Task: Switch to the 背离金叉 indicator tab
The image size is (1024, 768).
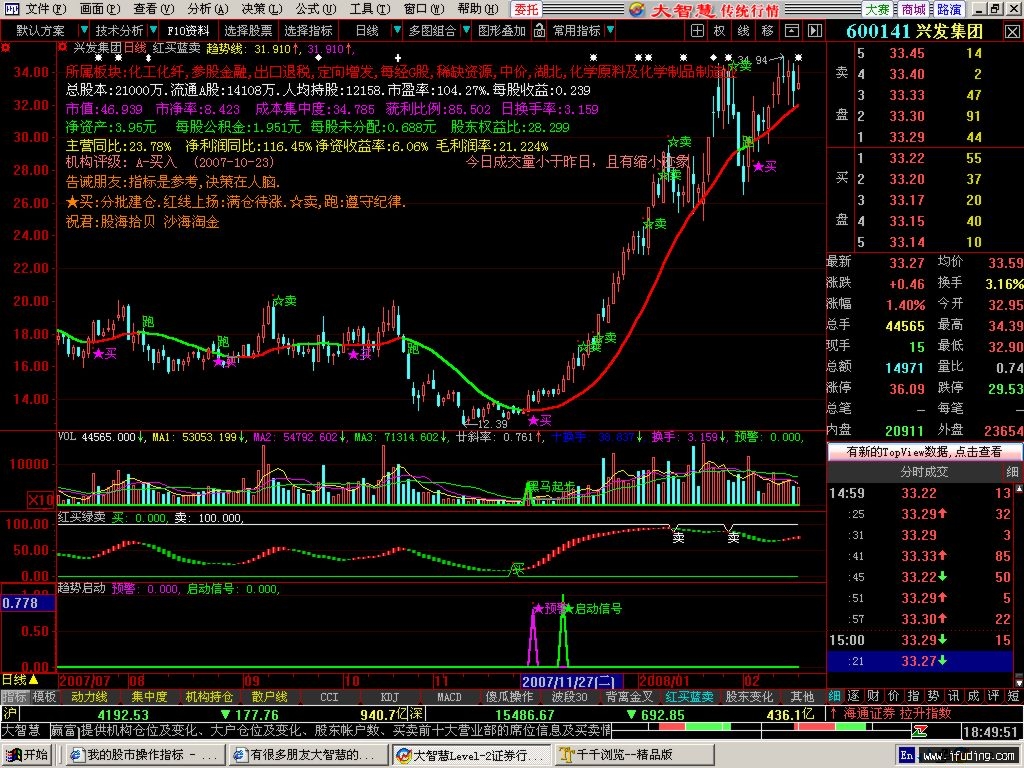Action: 629,697
